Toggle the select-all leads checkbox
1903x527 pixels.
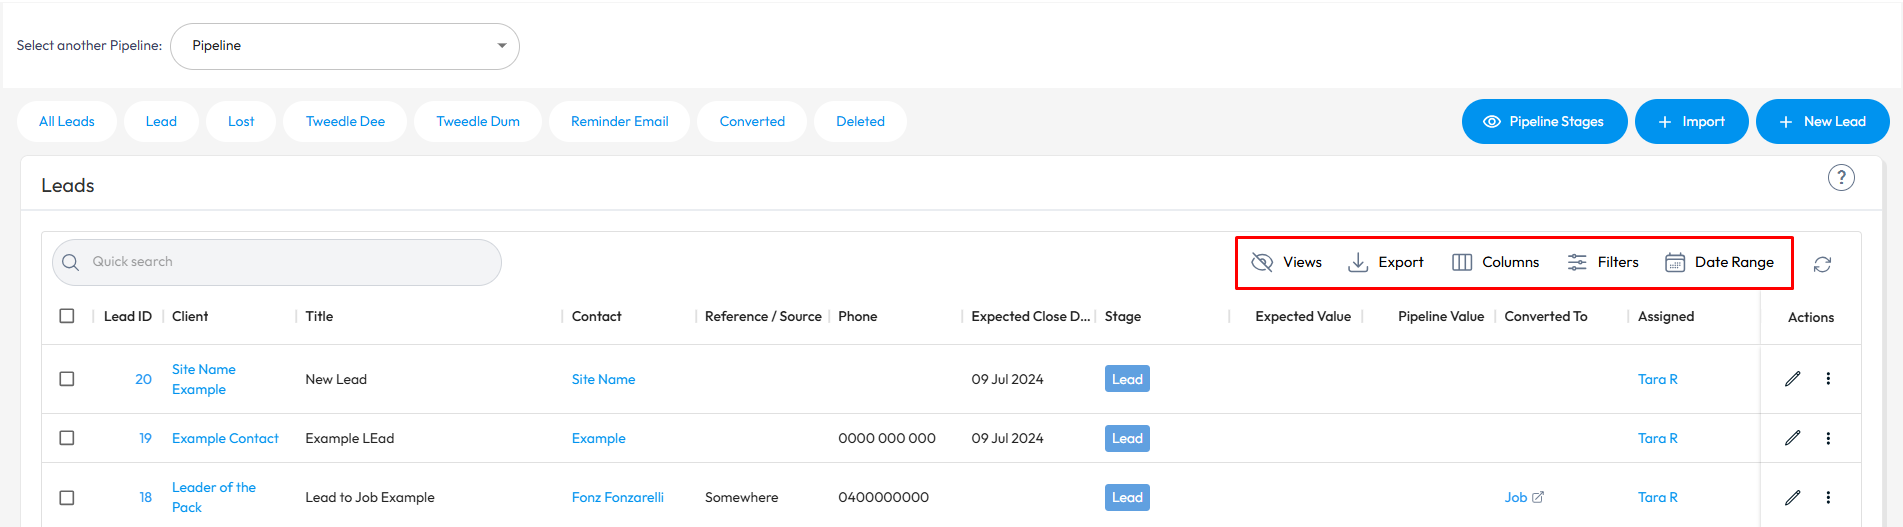[67, 316]
